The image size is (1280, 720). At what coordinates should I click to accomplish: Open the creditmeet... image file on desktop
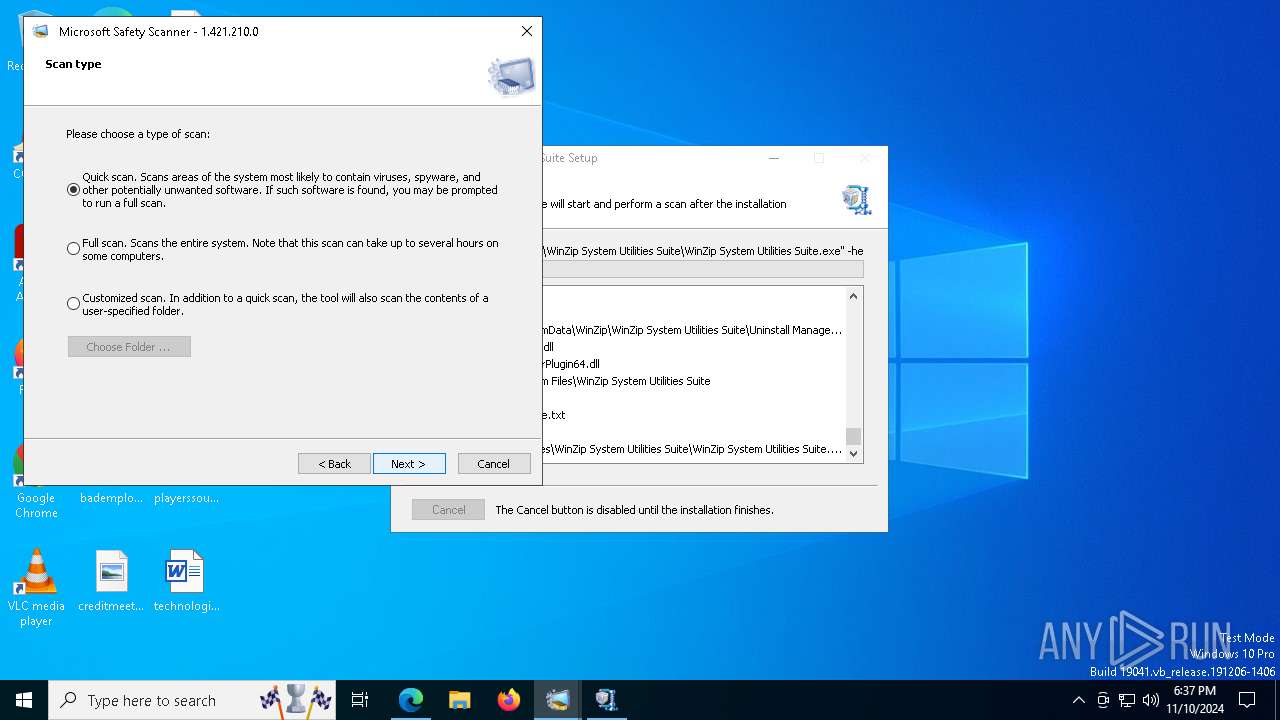tap(111, 580)
